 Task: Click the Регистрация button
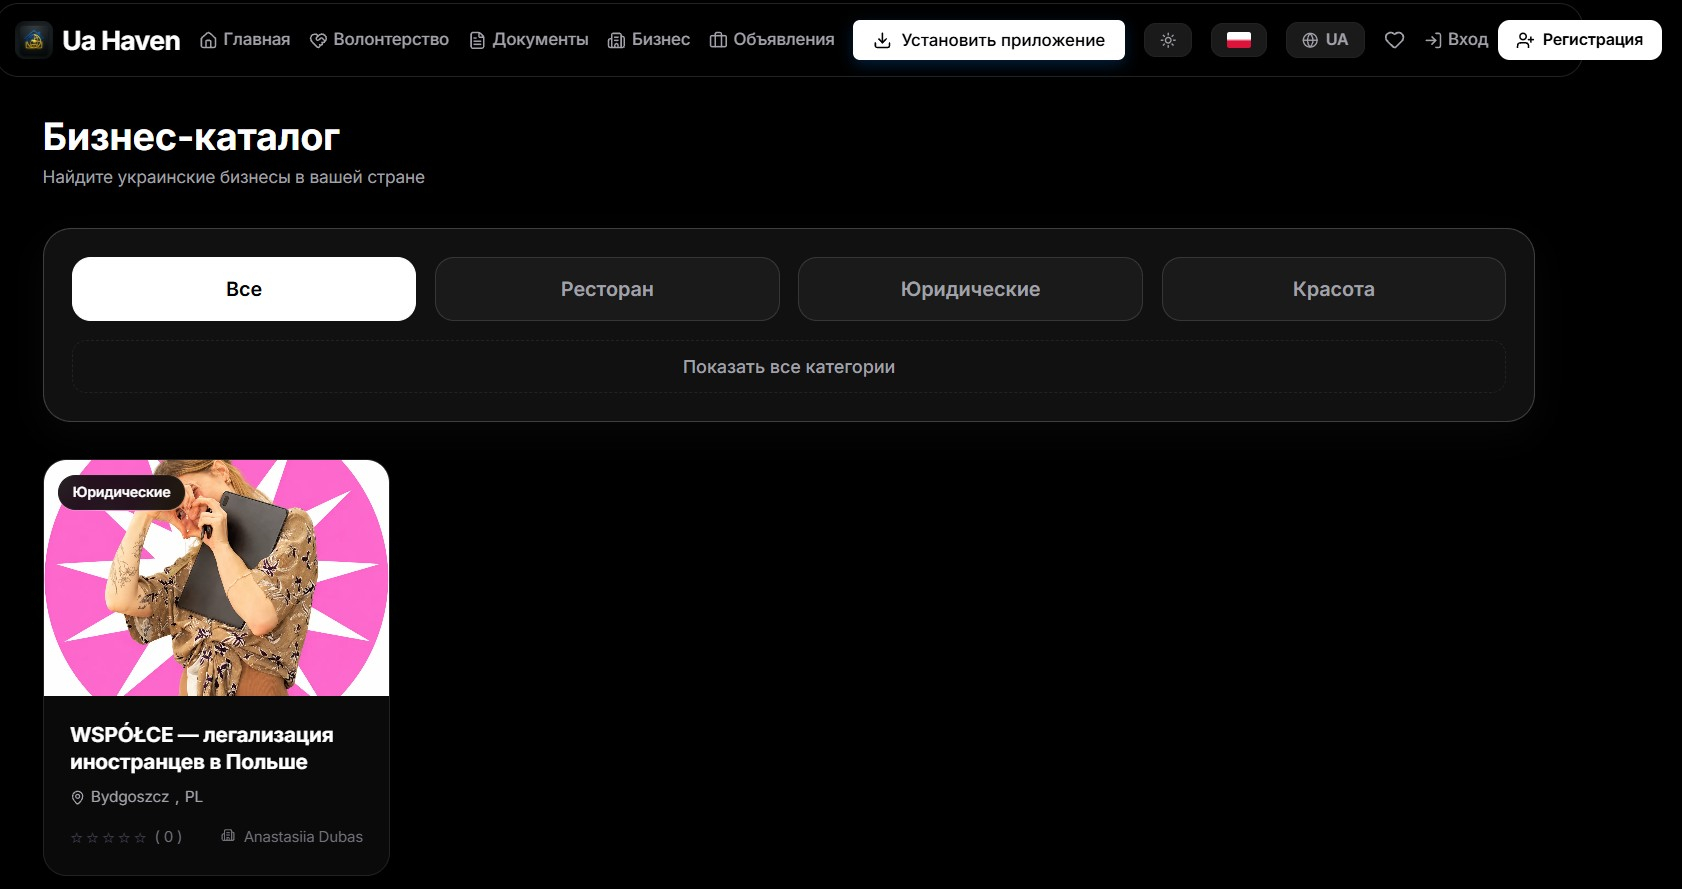(x=1580, y=40)
